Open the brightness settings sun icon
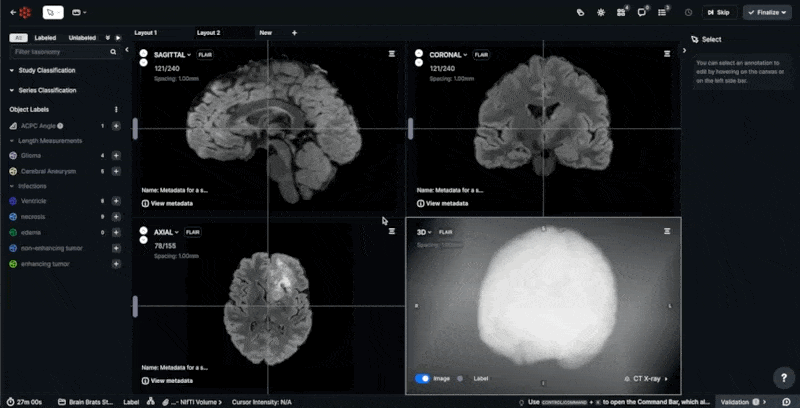Screen dimensions: 800x408 (x=601, y=13)
